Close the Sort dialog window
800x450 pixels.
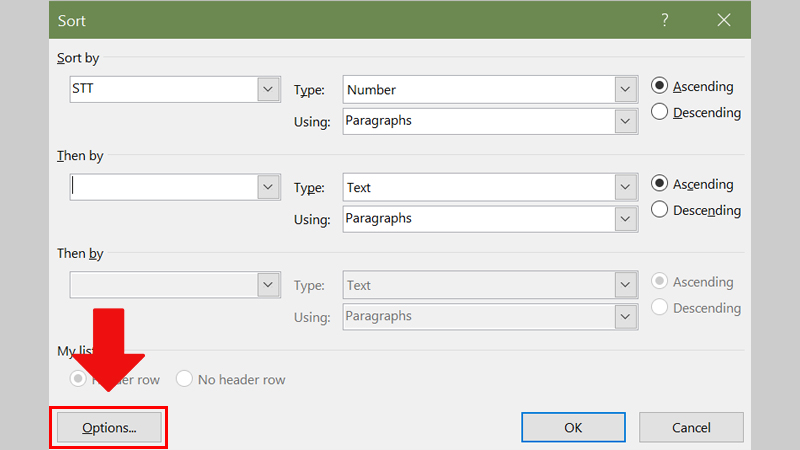724,20
